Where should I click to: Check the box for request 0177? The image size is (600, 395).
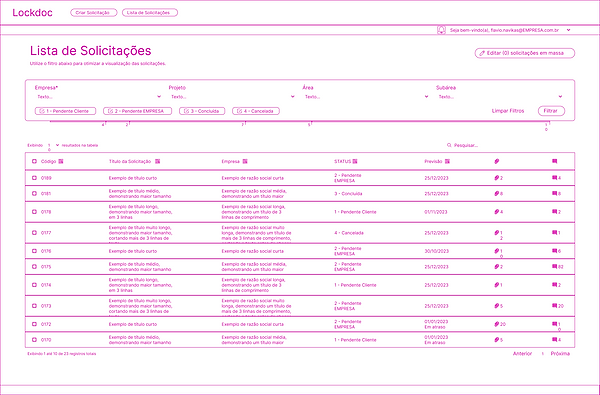pyautogui.click(x=34, y=233)
